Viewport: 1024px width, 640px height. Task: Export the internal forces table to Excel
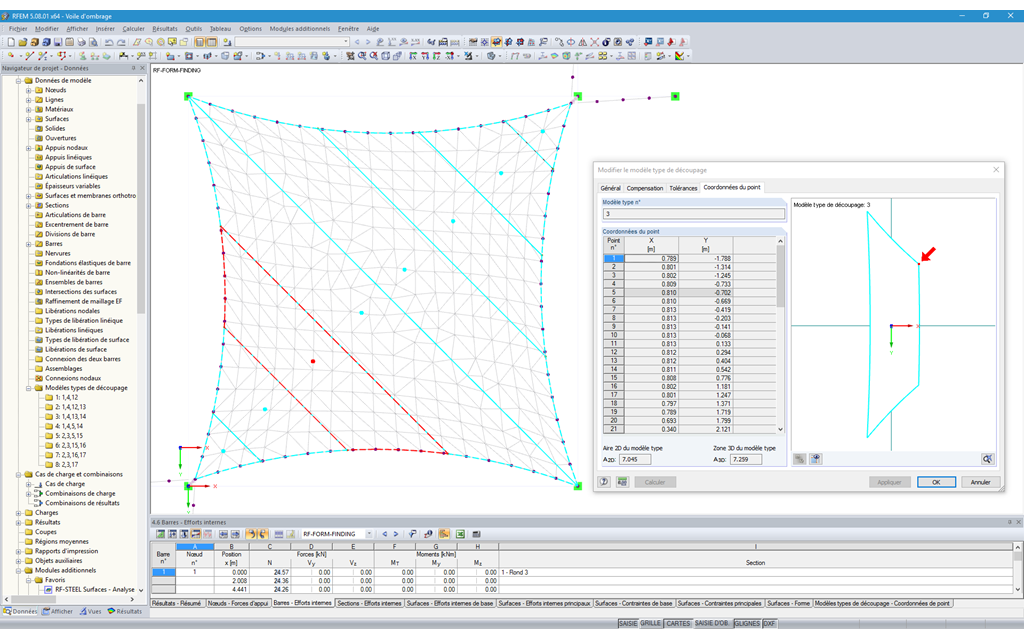[x=460, y=534]
